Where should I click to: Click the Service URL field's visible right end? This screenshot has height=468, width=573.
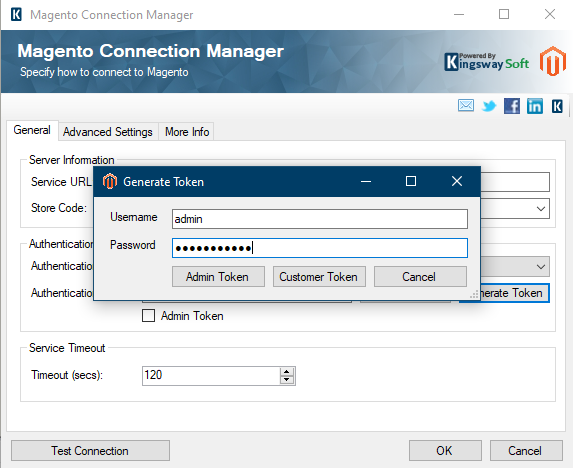point(515,182)
